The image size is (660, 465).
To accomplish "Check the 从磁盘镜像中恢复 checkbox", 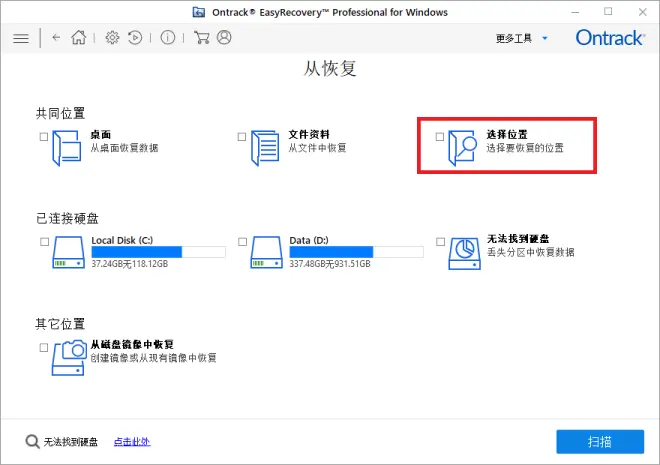I will tap(44, 348).
